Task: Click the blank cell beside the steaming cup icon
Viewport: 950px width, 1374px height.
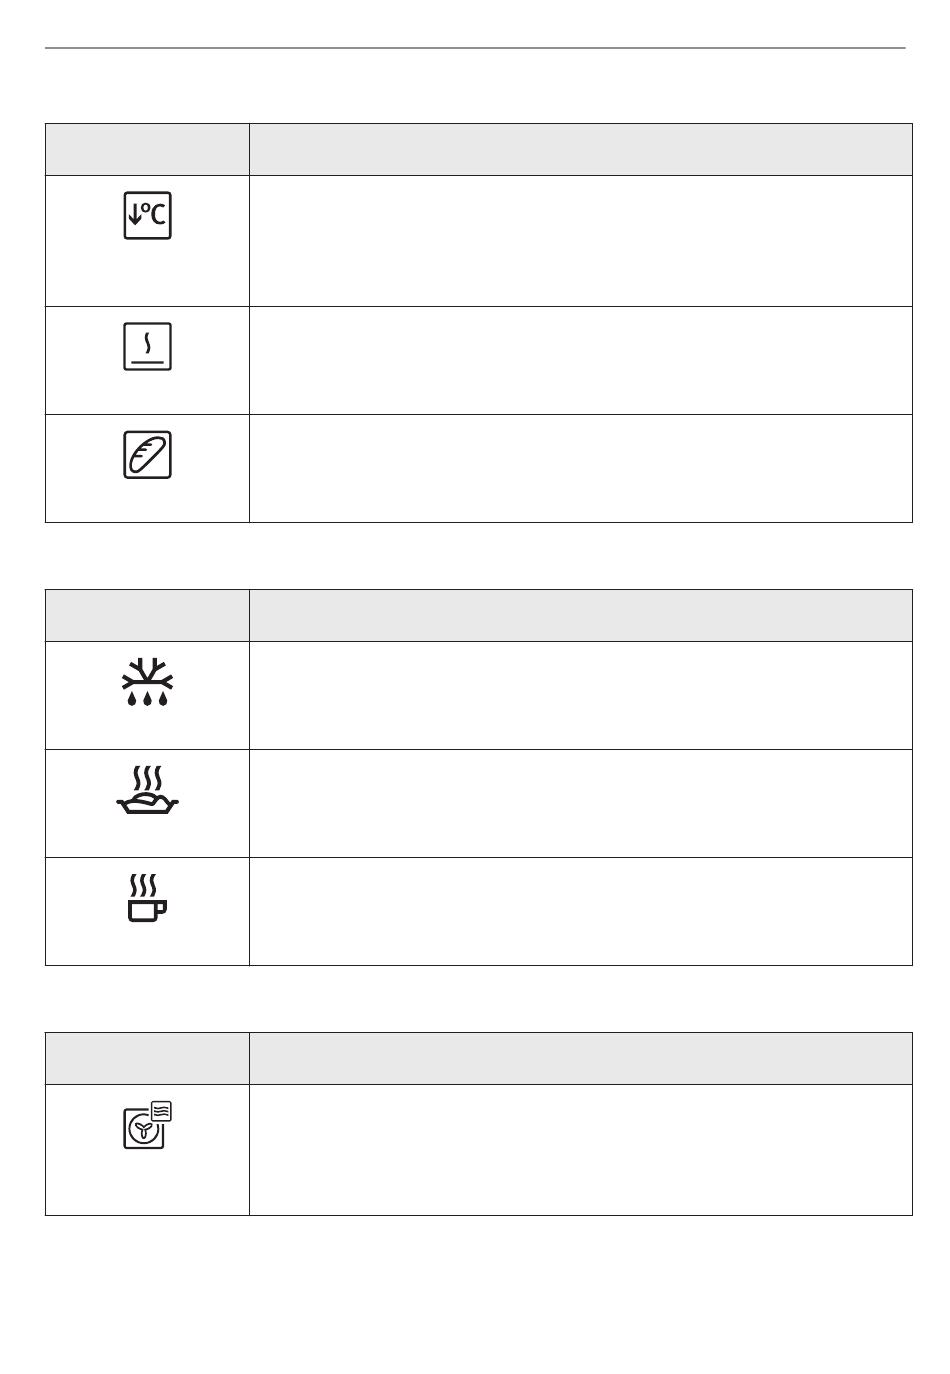Action: pyautogui.click(x=581, y=911)
